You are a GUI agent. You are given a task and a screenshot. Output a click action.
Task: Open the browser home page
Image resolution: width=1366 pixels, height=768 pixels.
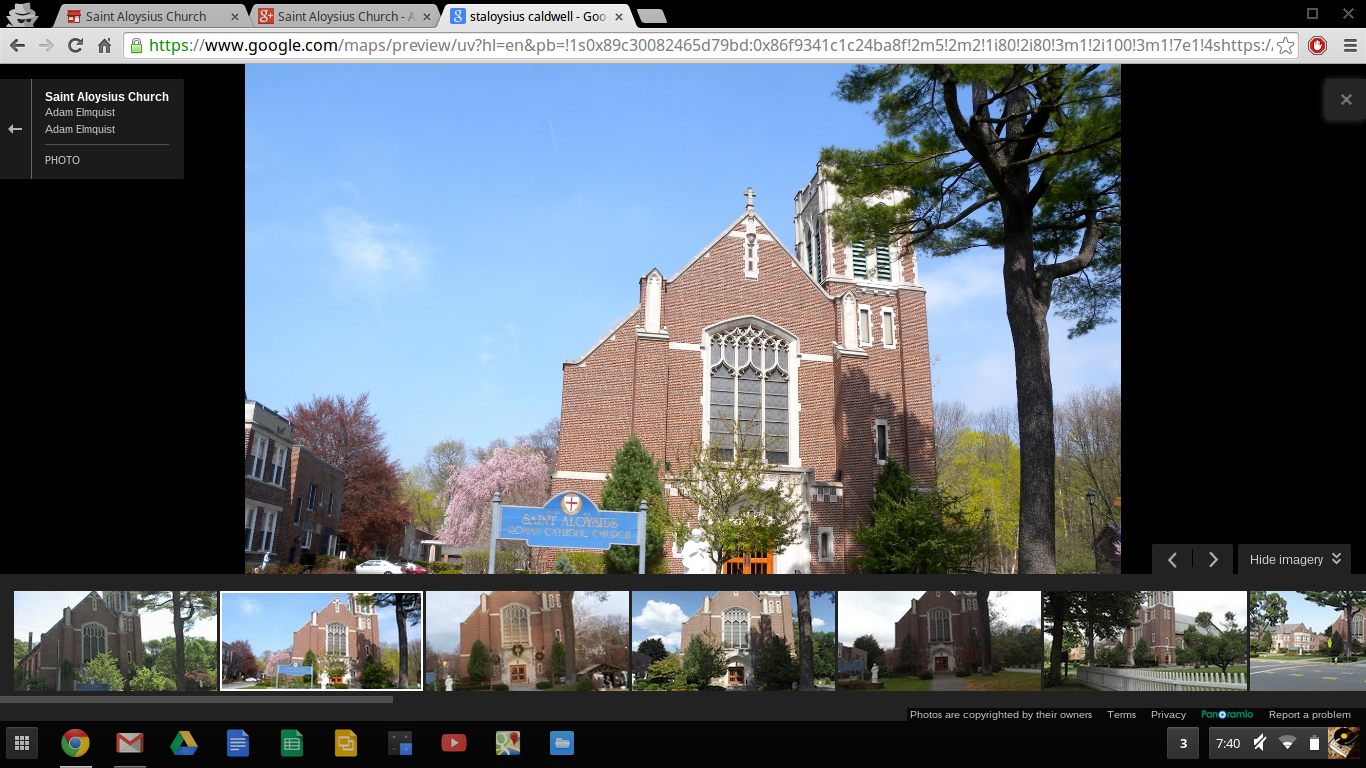(104, 45)
